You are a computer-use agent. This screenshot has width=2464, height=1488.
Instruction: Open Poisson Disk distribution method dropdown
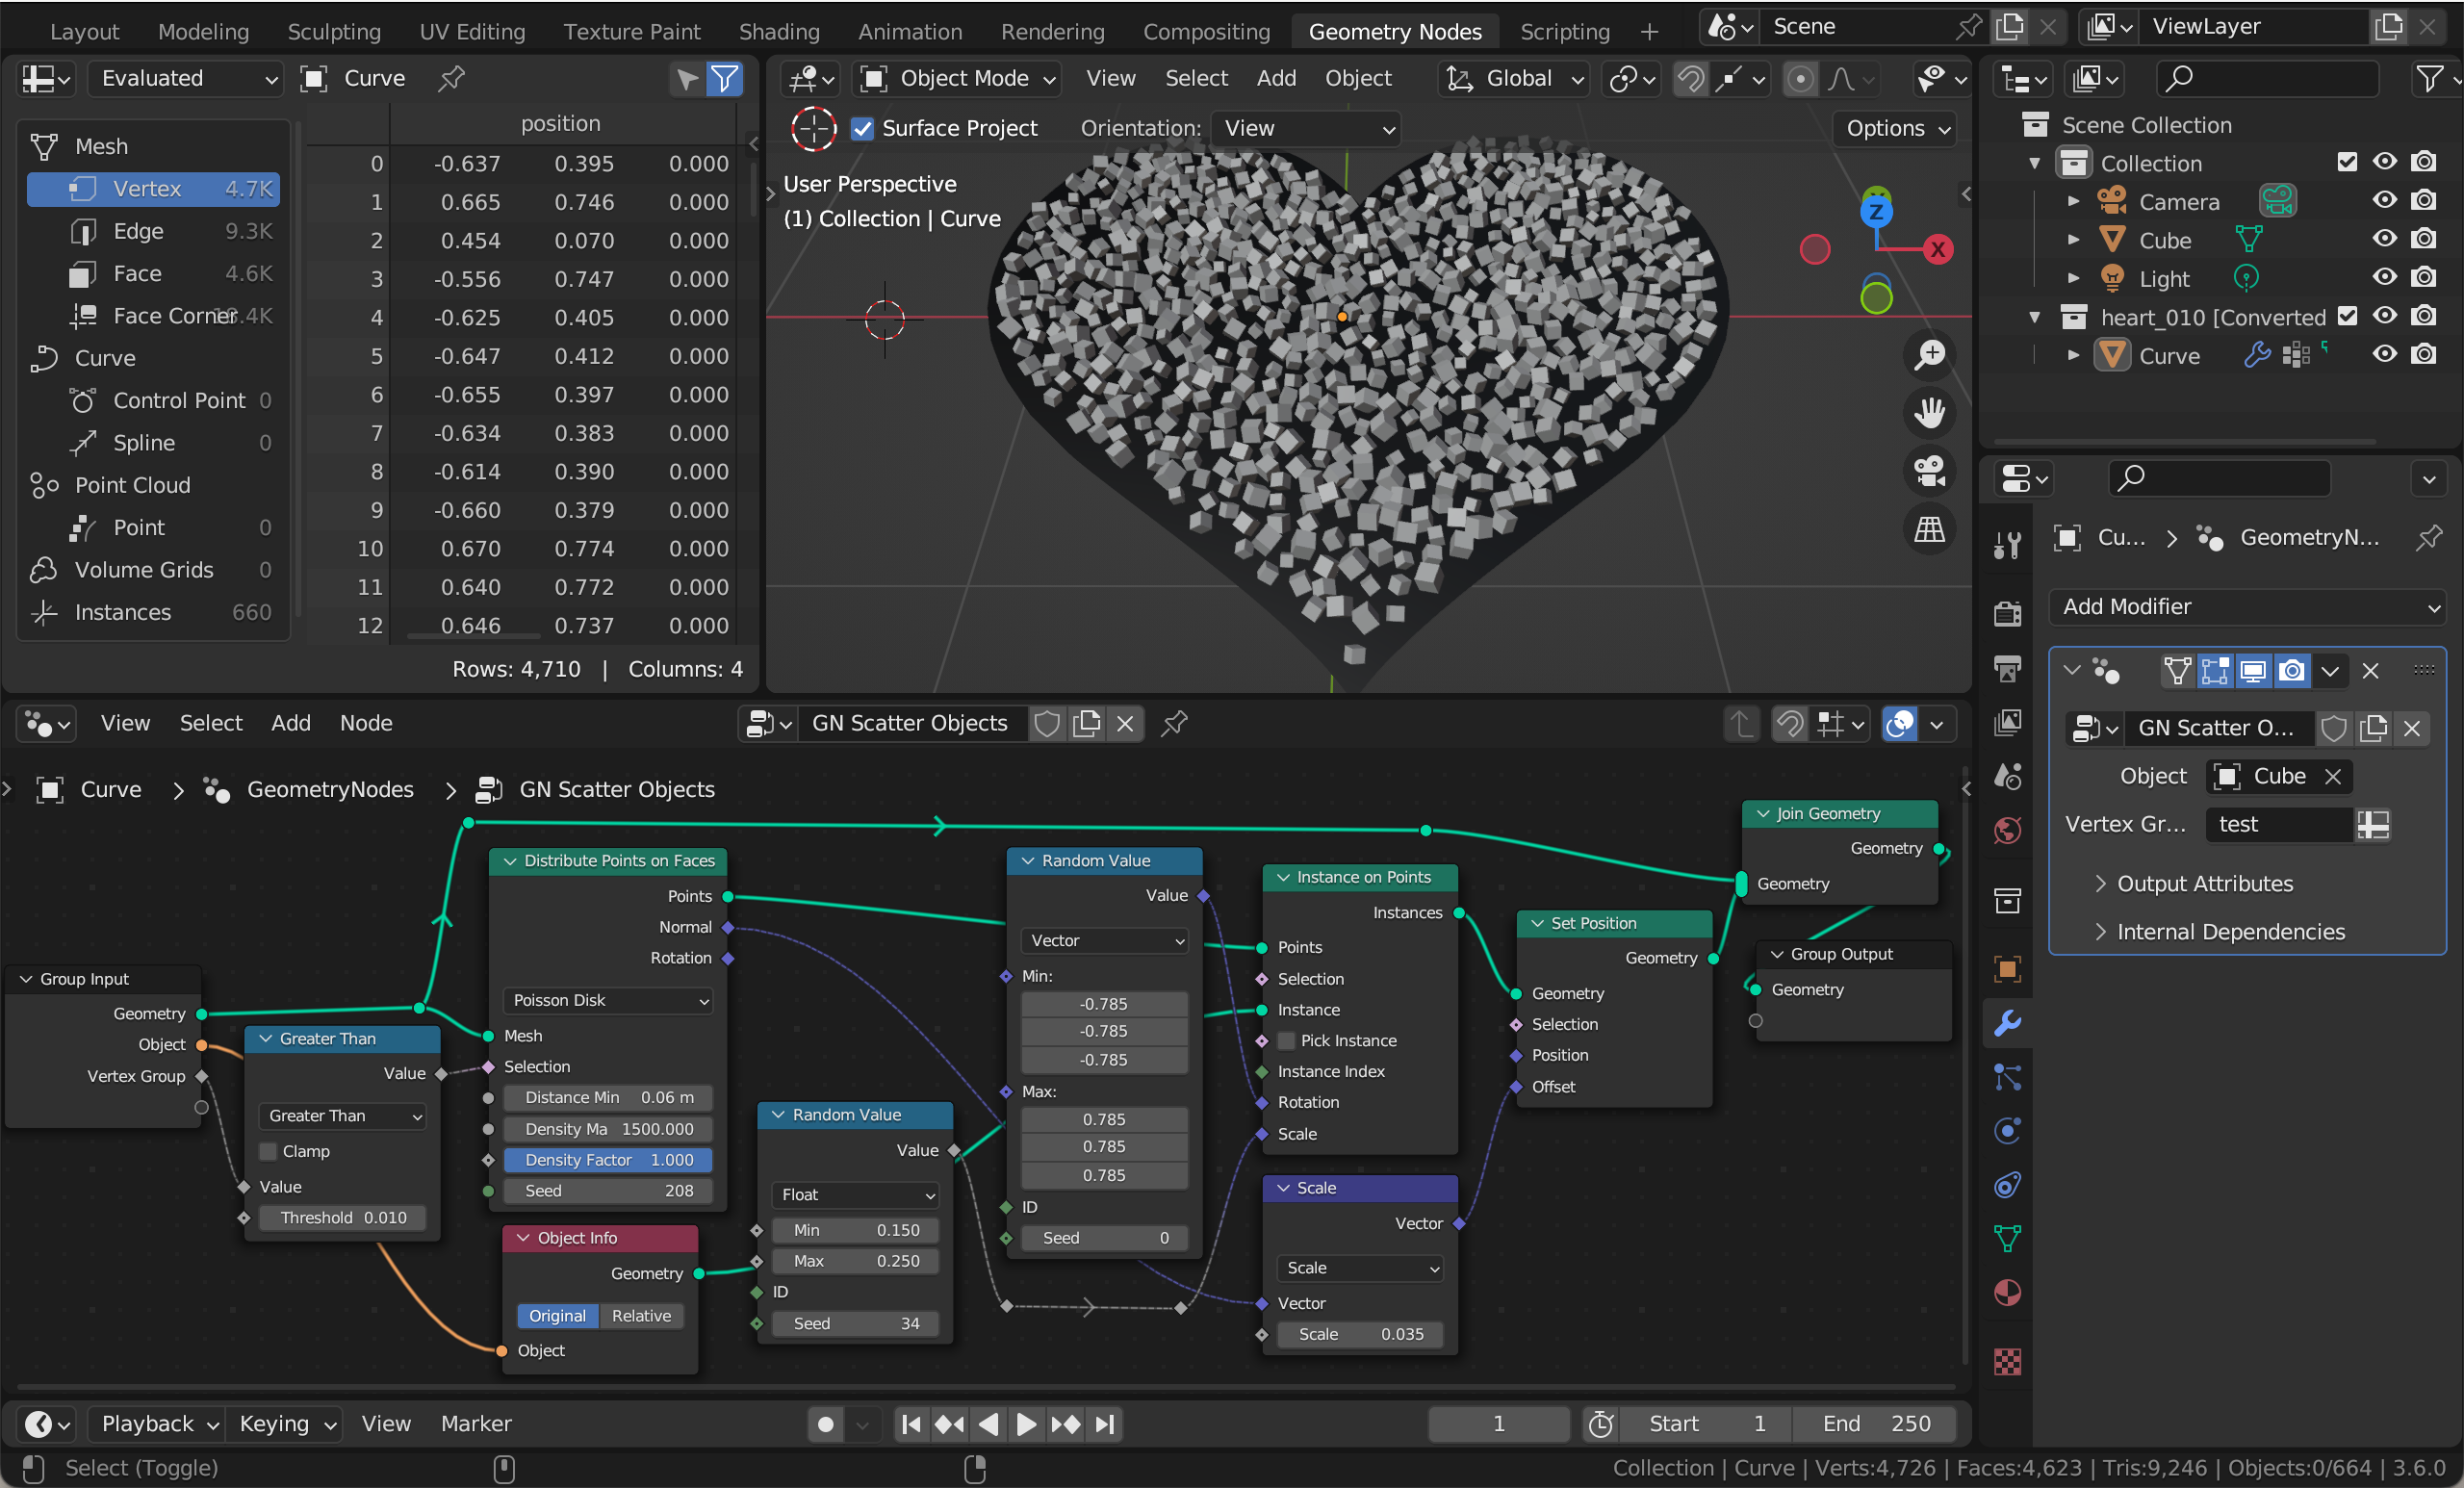tap(608, 1000)
